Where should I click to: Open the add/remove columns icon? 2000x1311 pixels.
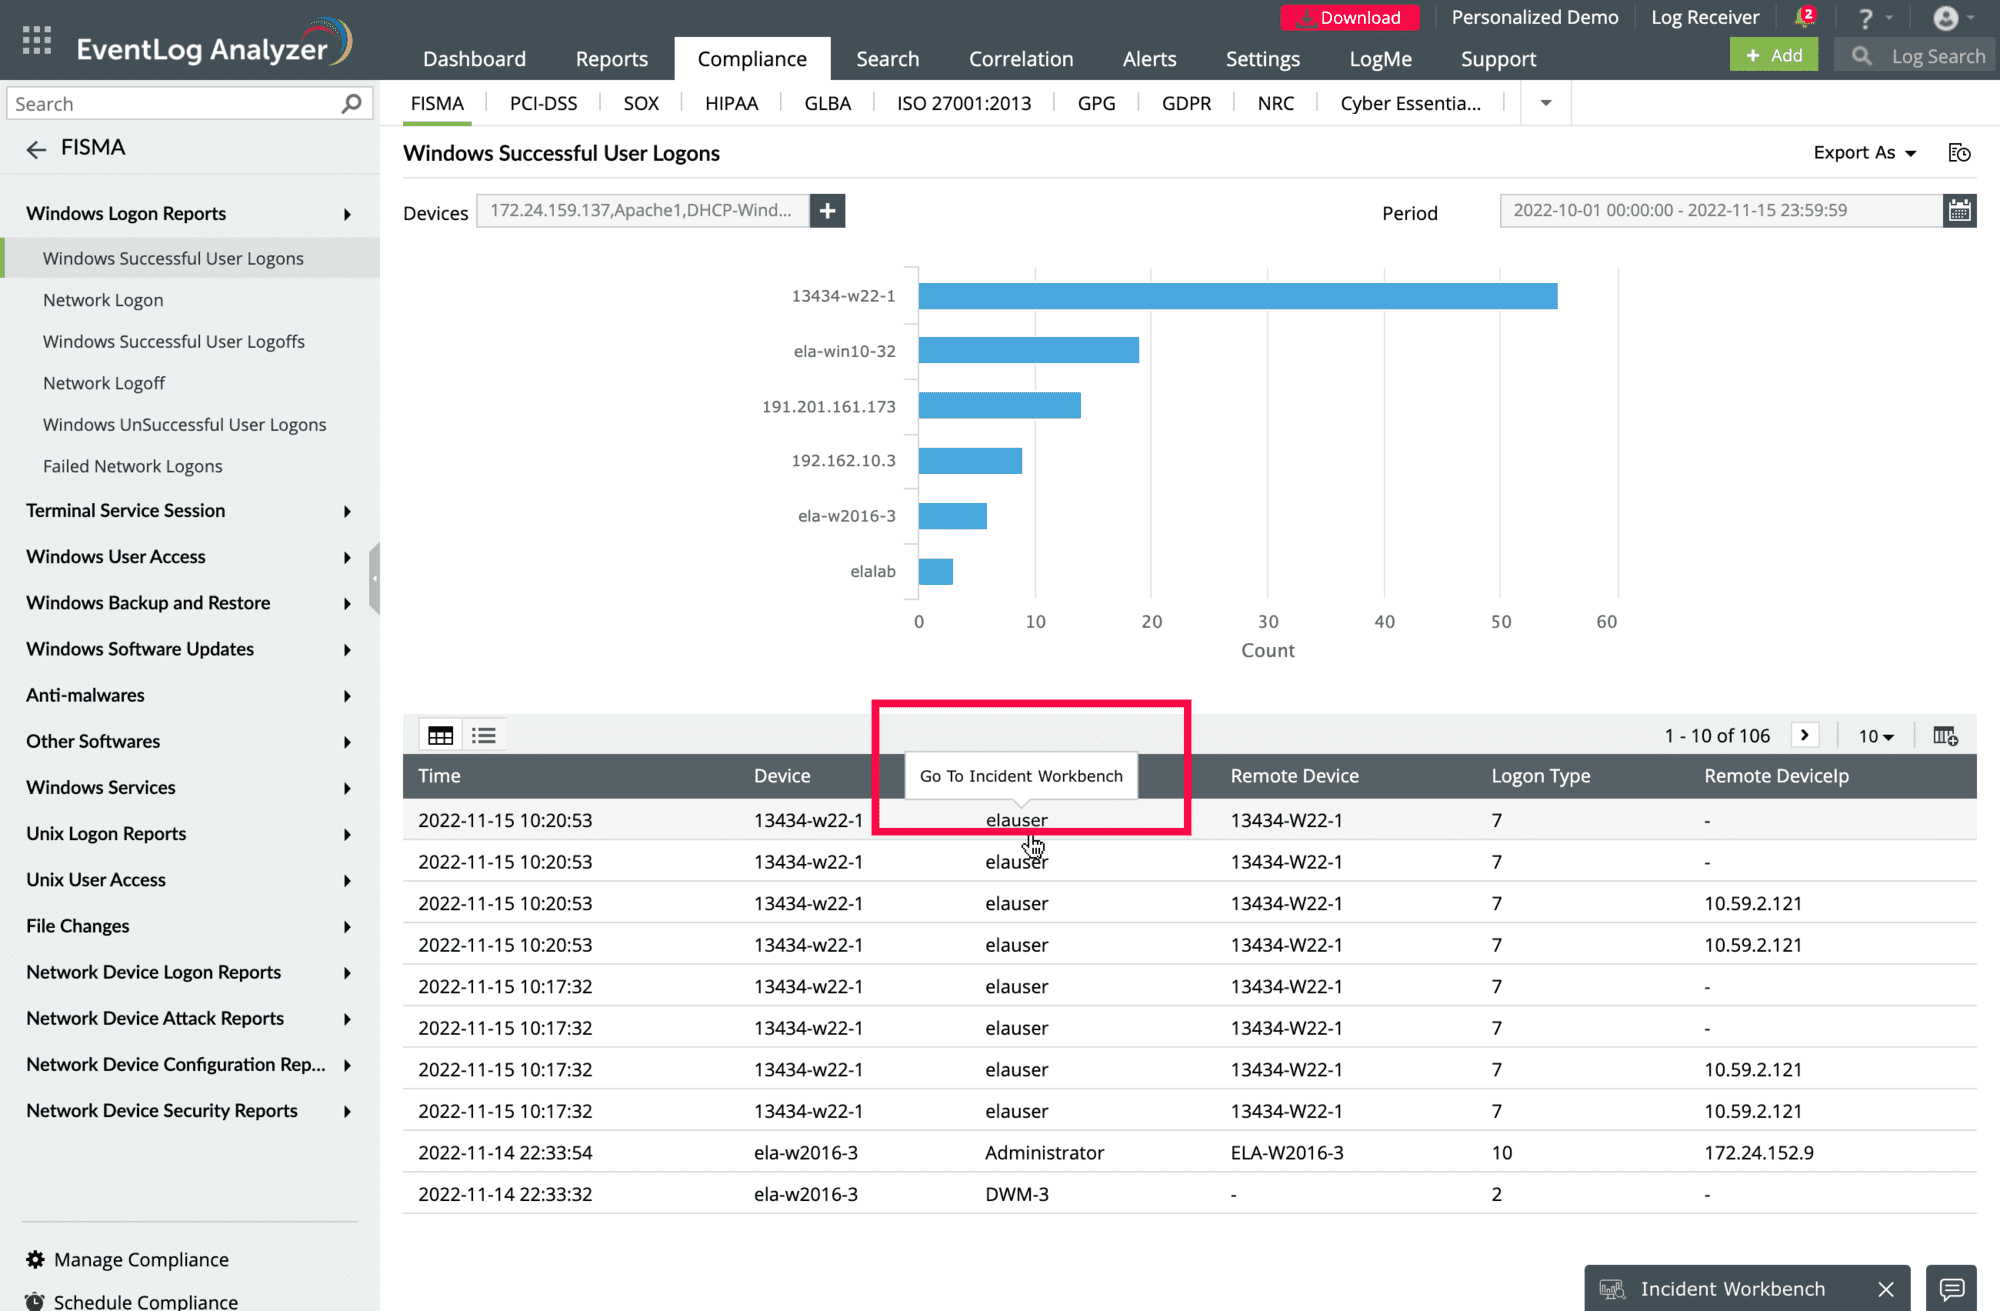[1945, 736]
